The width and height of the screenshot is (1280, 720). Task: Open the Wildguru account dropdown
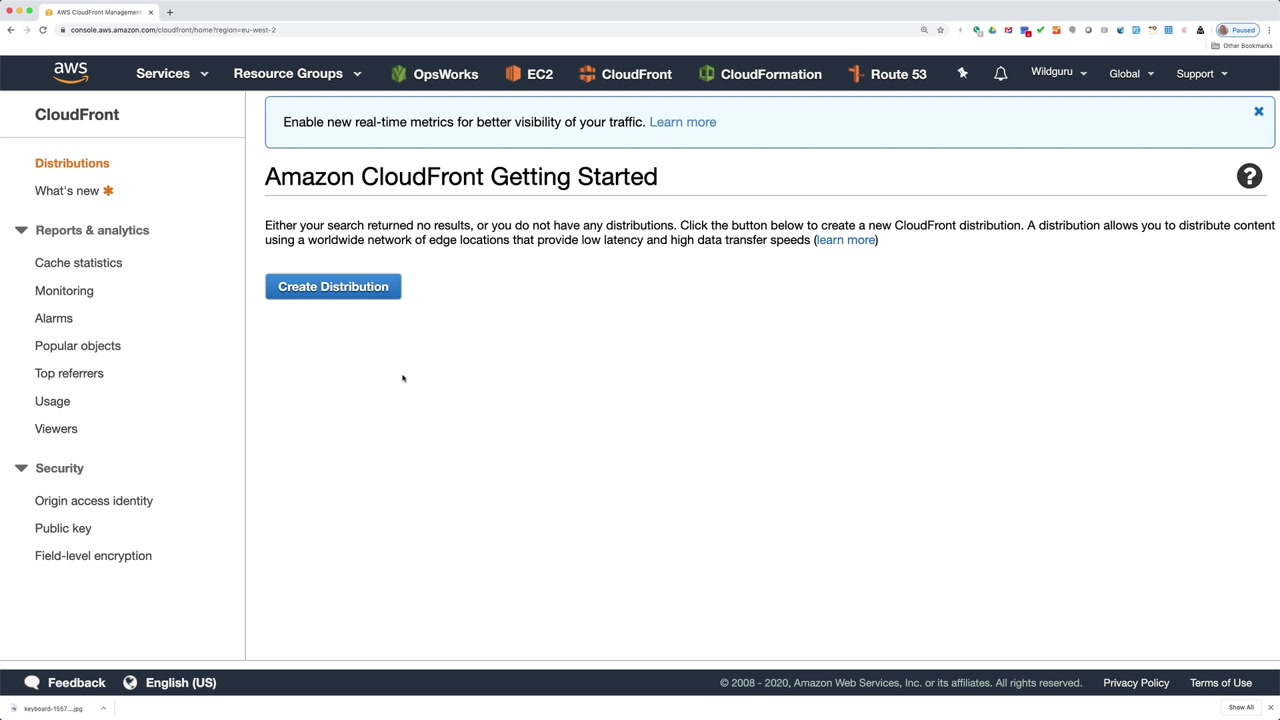1058,73
